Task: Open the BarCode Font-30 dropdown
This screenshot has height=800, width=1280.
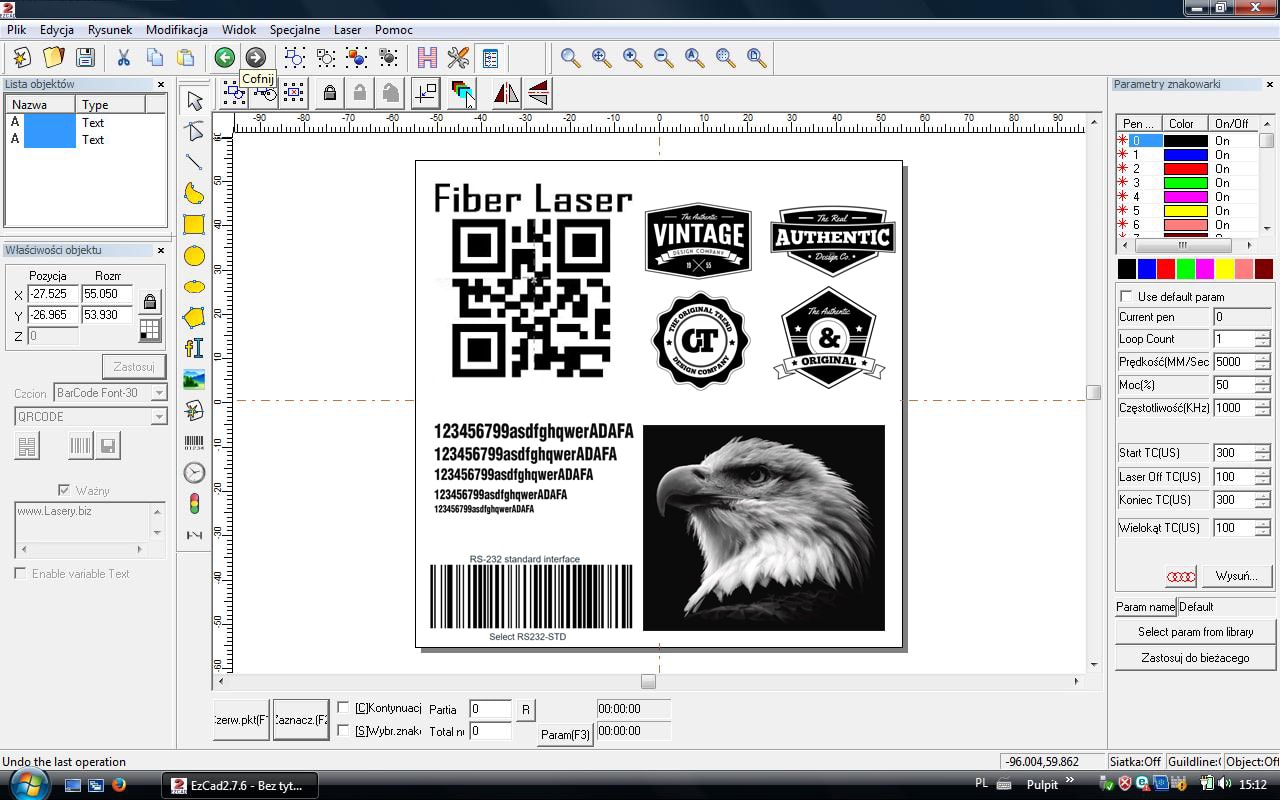Action: (x=159, y=393)
